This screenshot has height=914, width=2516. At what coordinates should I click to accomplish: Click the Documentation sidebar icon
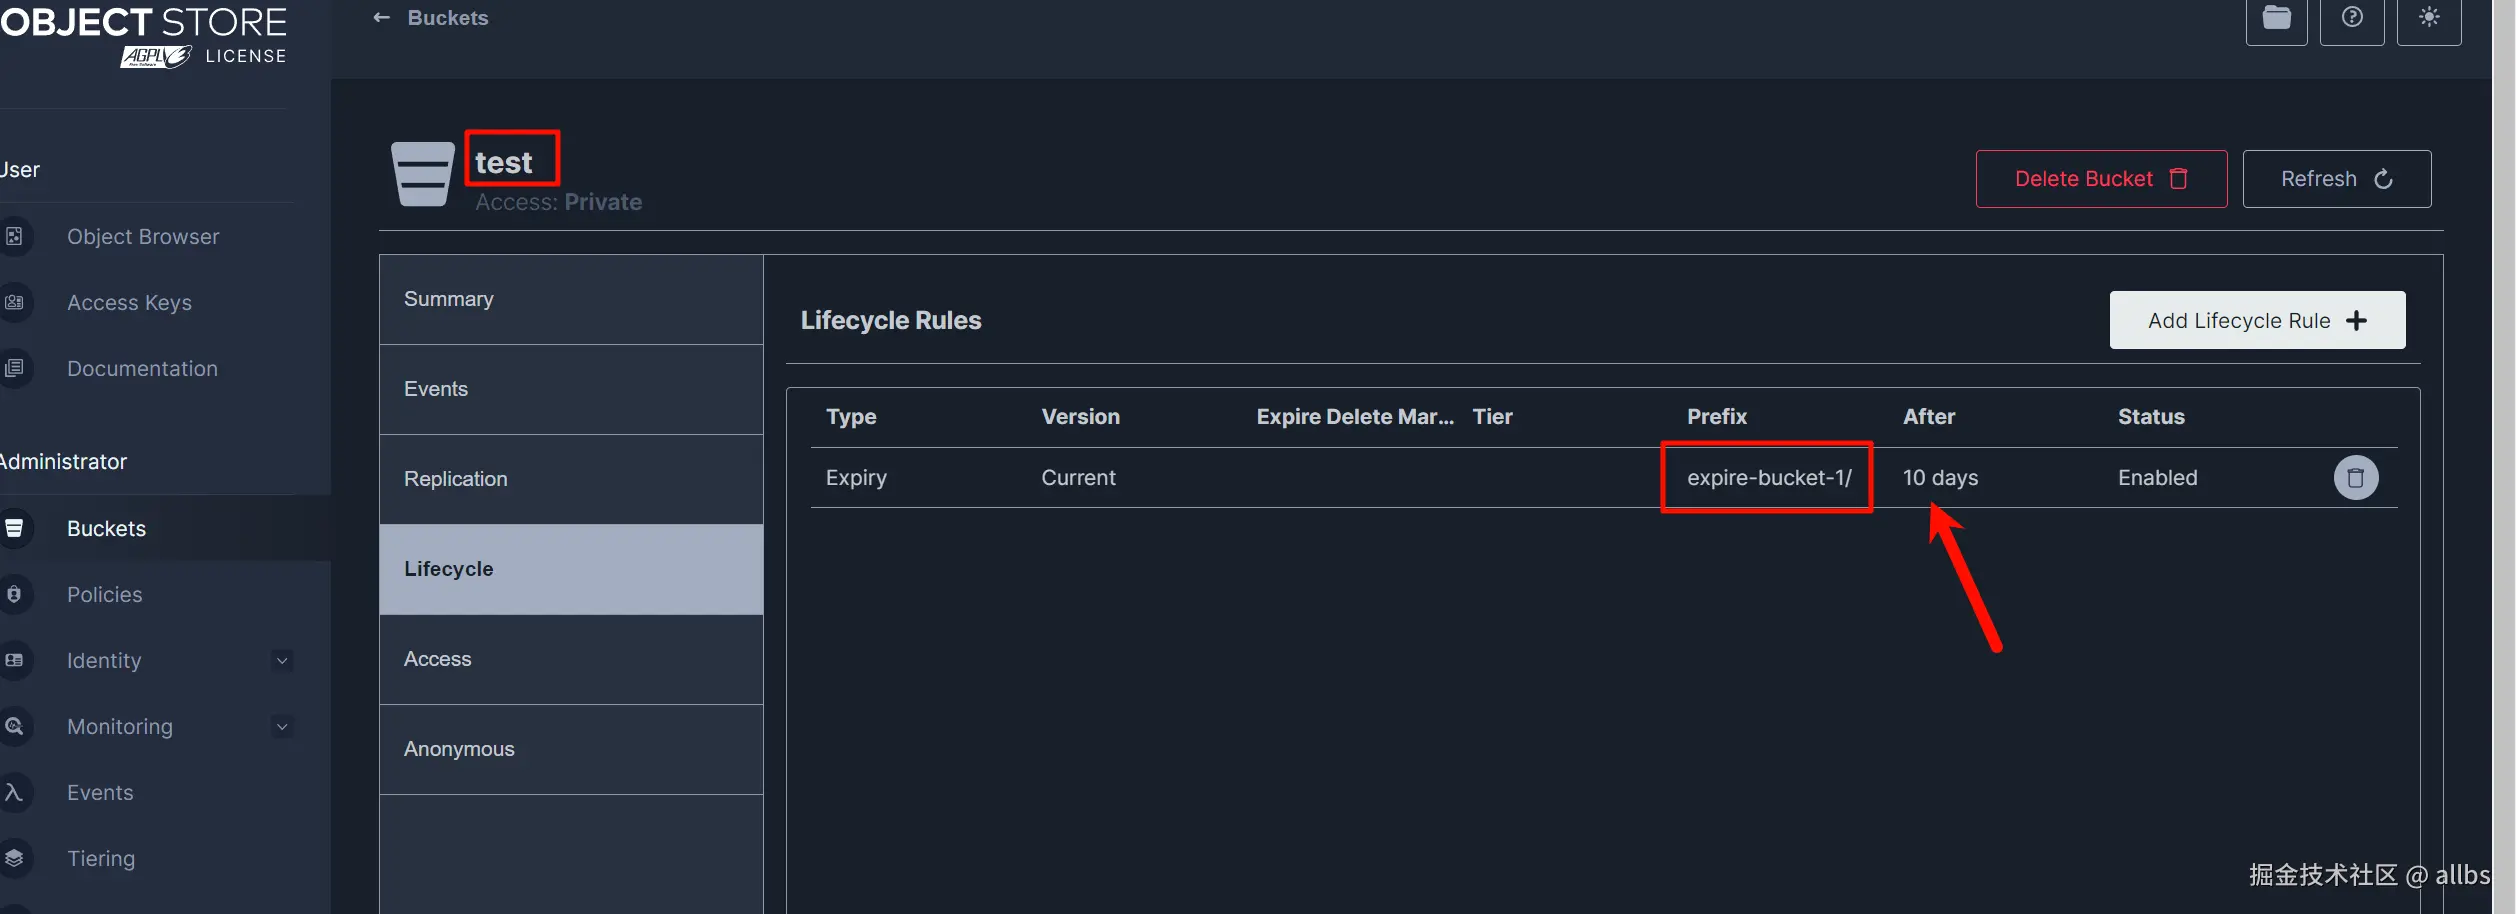coord(14,369)
